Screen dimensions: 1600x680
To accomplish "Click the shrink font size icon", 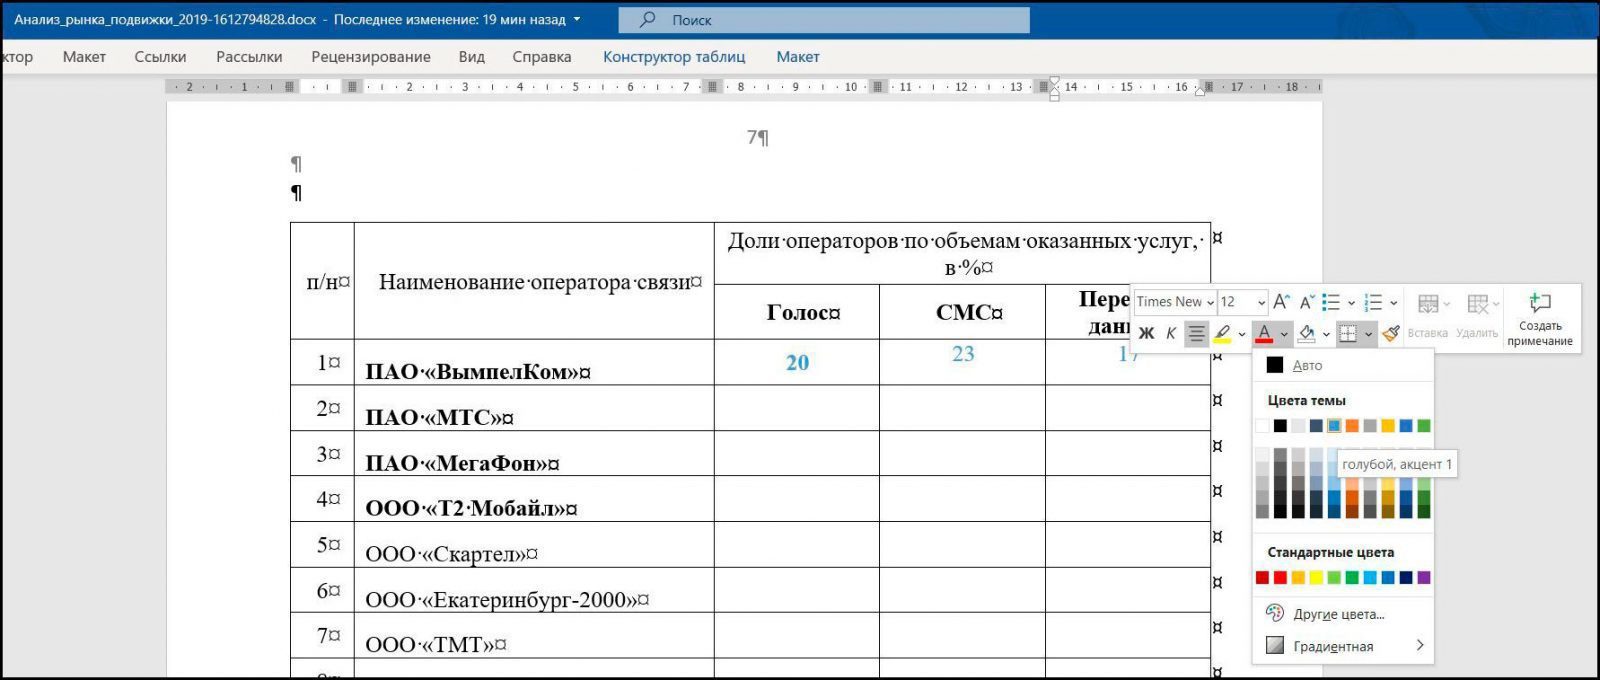I will click(1306, 302).
